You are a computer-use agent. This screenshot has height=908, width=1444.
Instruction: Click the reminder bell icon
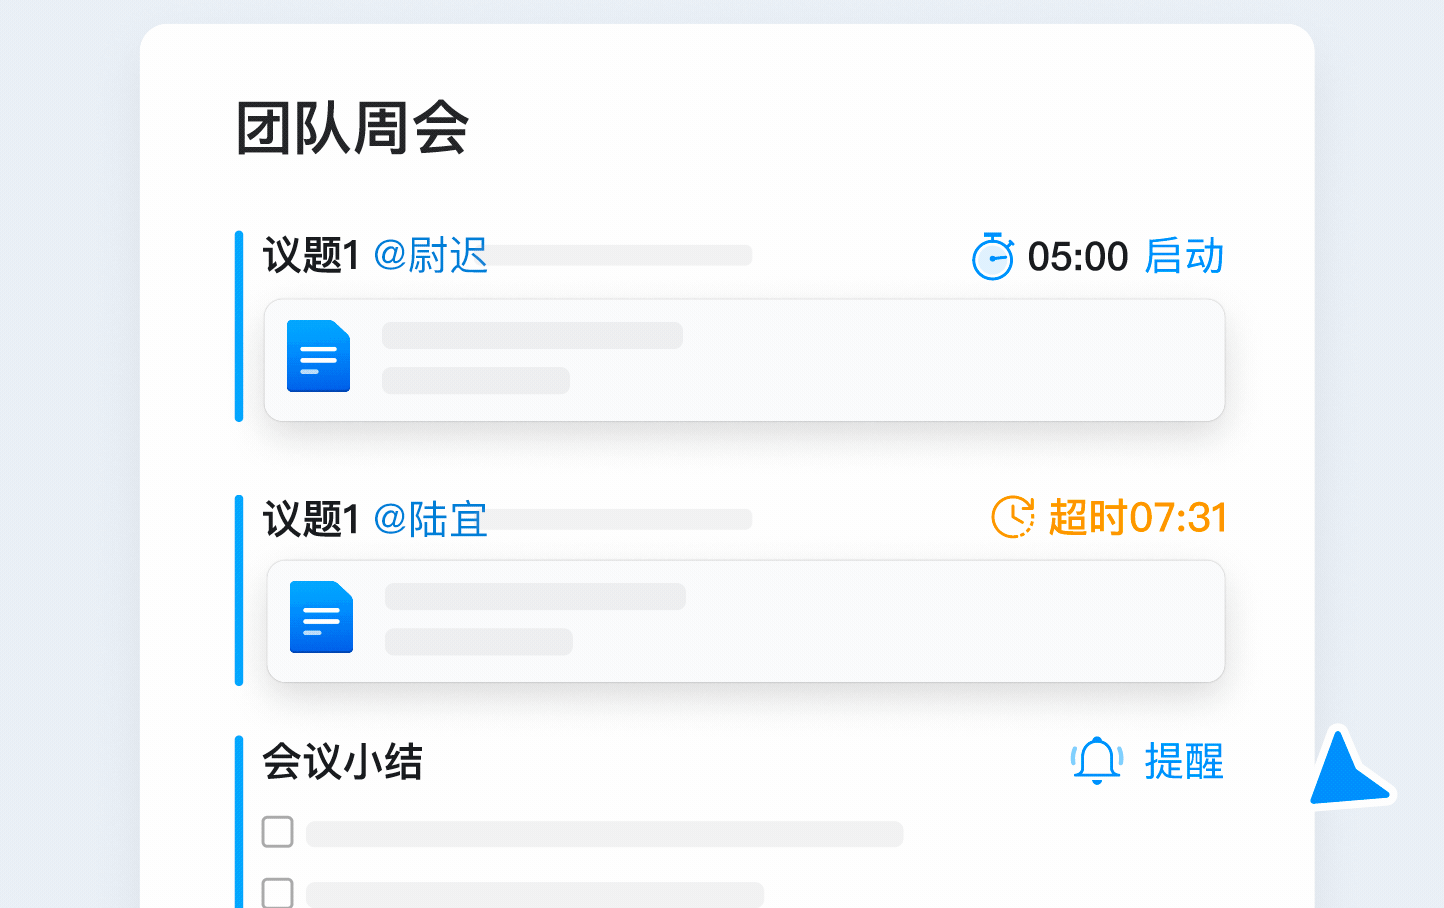click(x=1097, y=761)
